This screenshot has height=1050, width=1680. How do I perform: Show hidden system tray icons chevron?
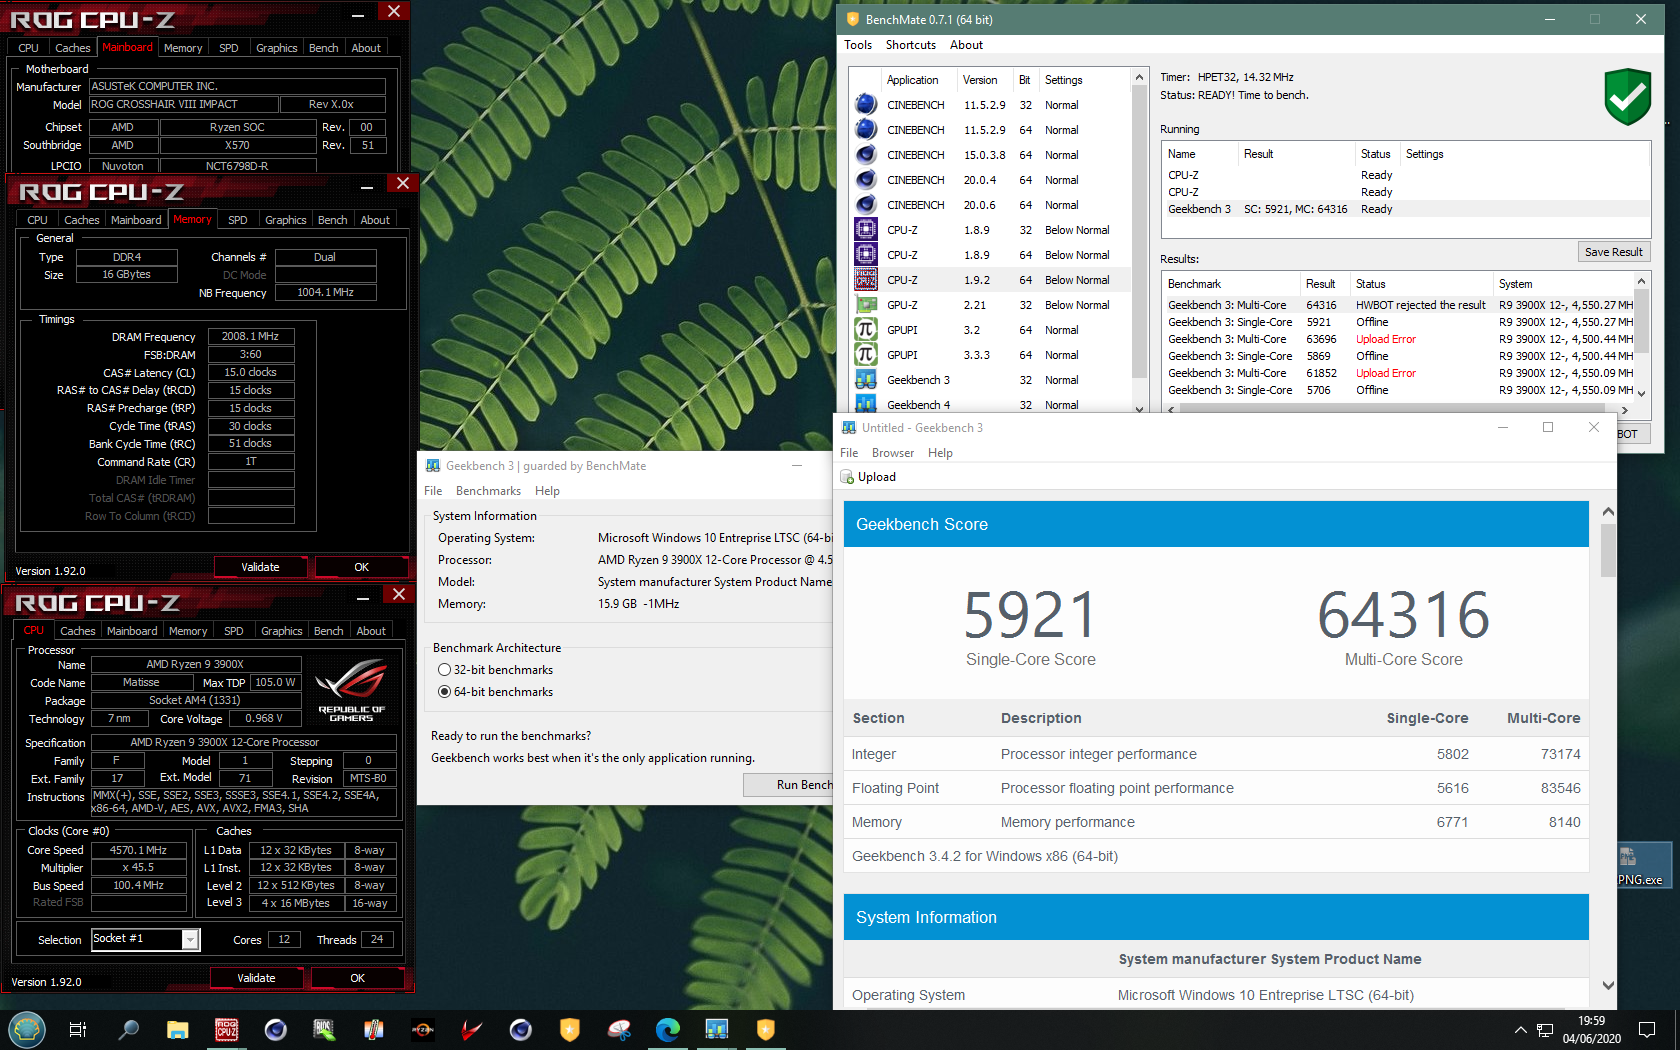1520,1029
